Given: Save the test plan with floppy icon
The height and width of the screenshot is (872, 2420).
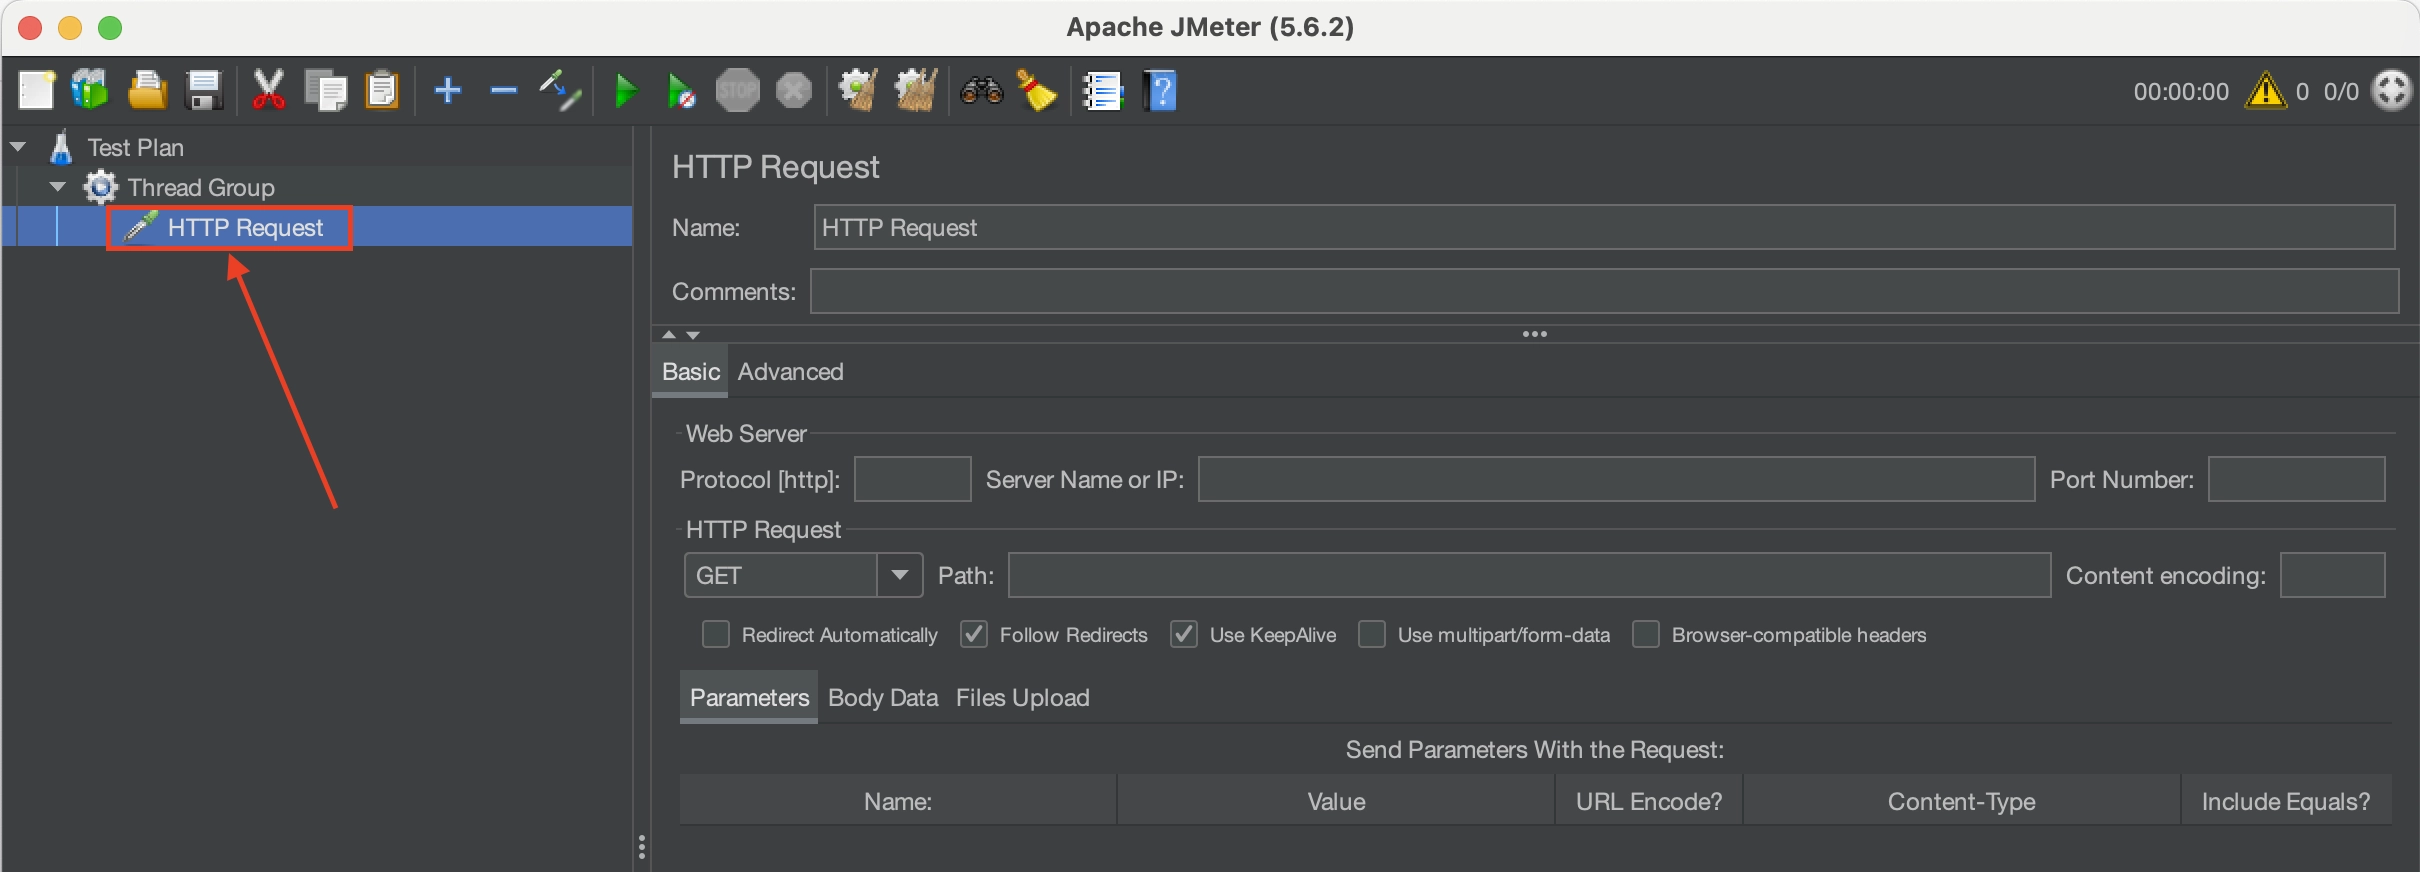Looking at the screenshot, I should (204, 91).
